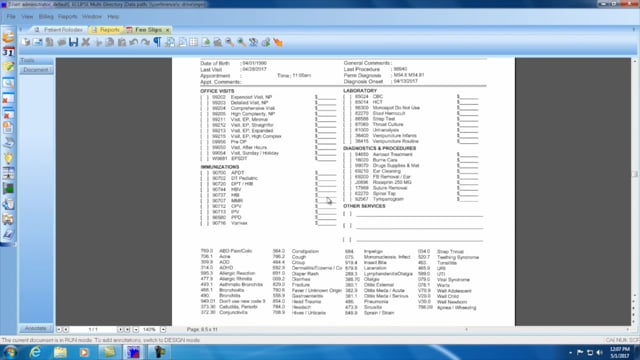Viewport: 640px width, 360px height.
Task: Open the Billing menu
Action: [x=46, y=17]
